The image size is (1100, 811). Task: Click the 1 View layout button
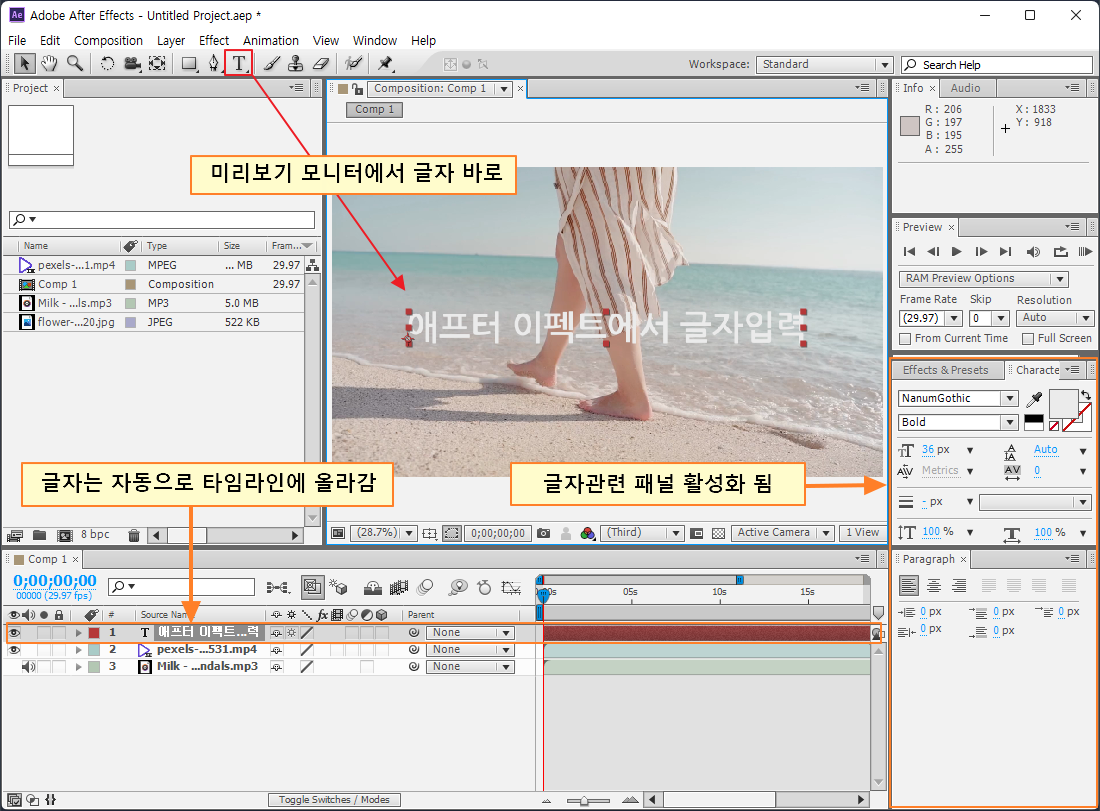point(862,533)
